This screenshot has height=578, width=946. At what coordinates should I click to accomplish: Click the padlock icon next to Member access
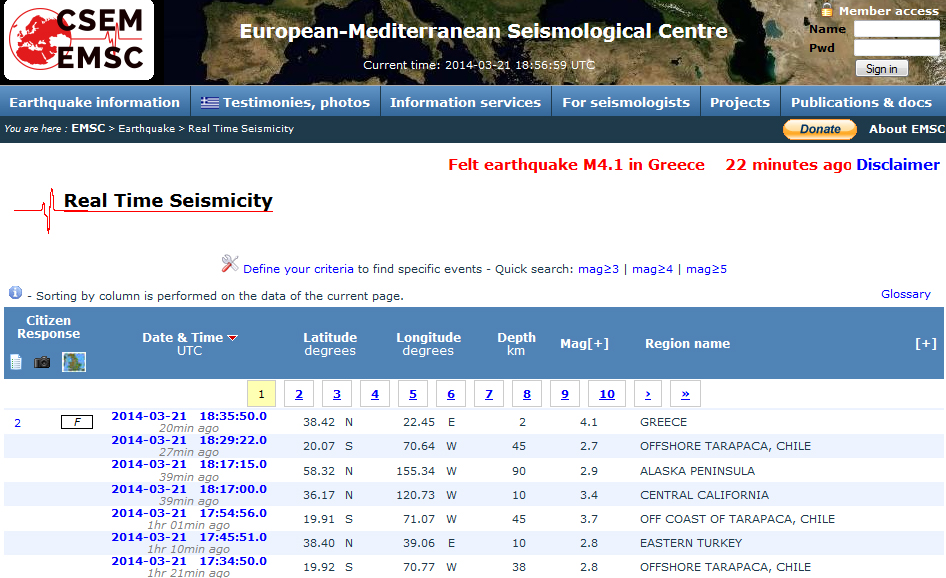coord(827,10)
